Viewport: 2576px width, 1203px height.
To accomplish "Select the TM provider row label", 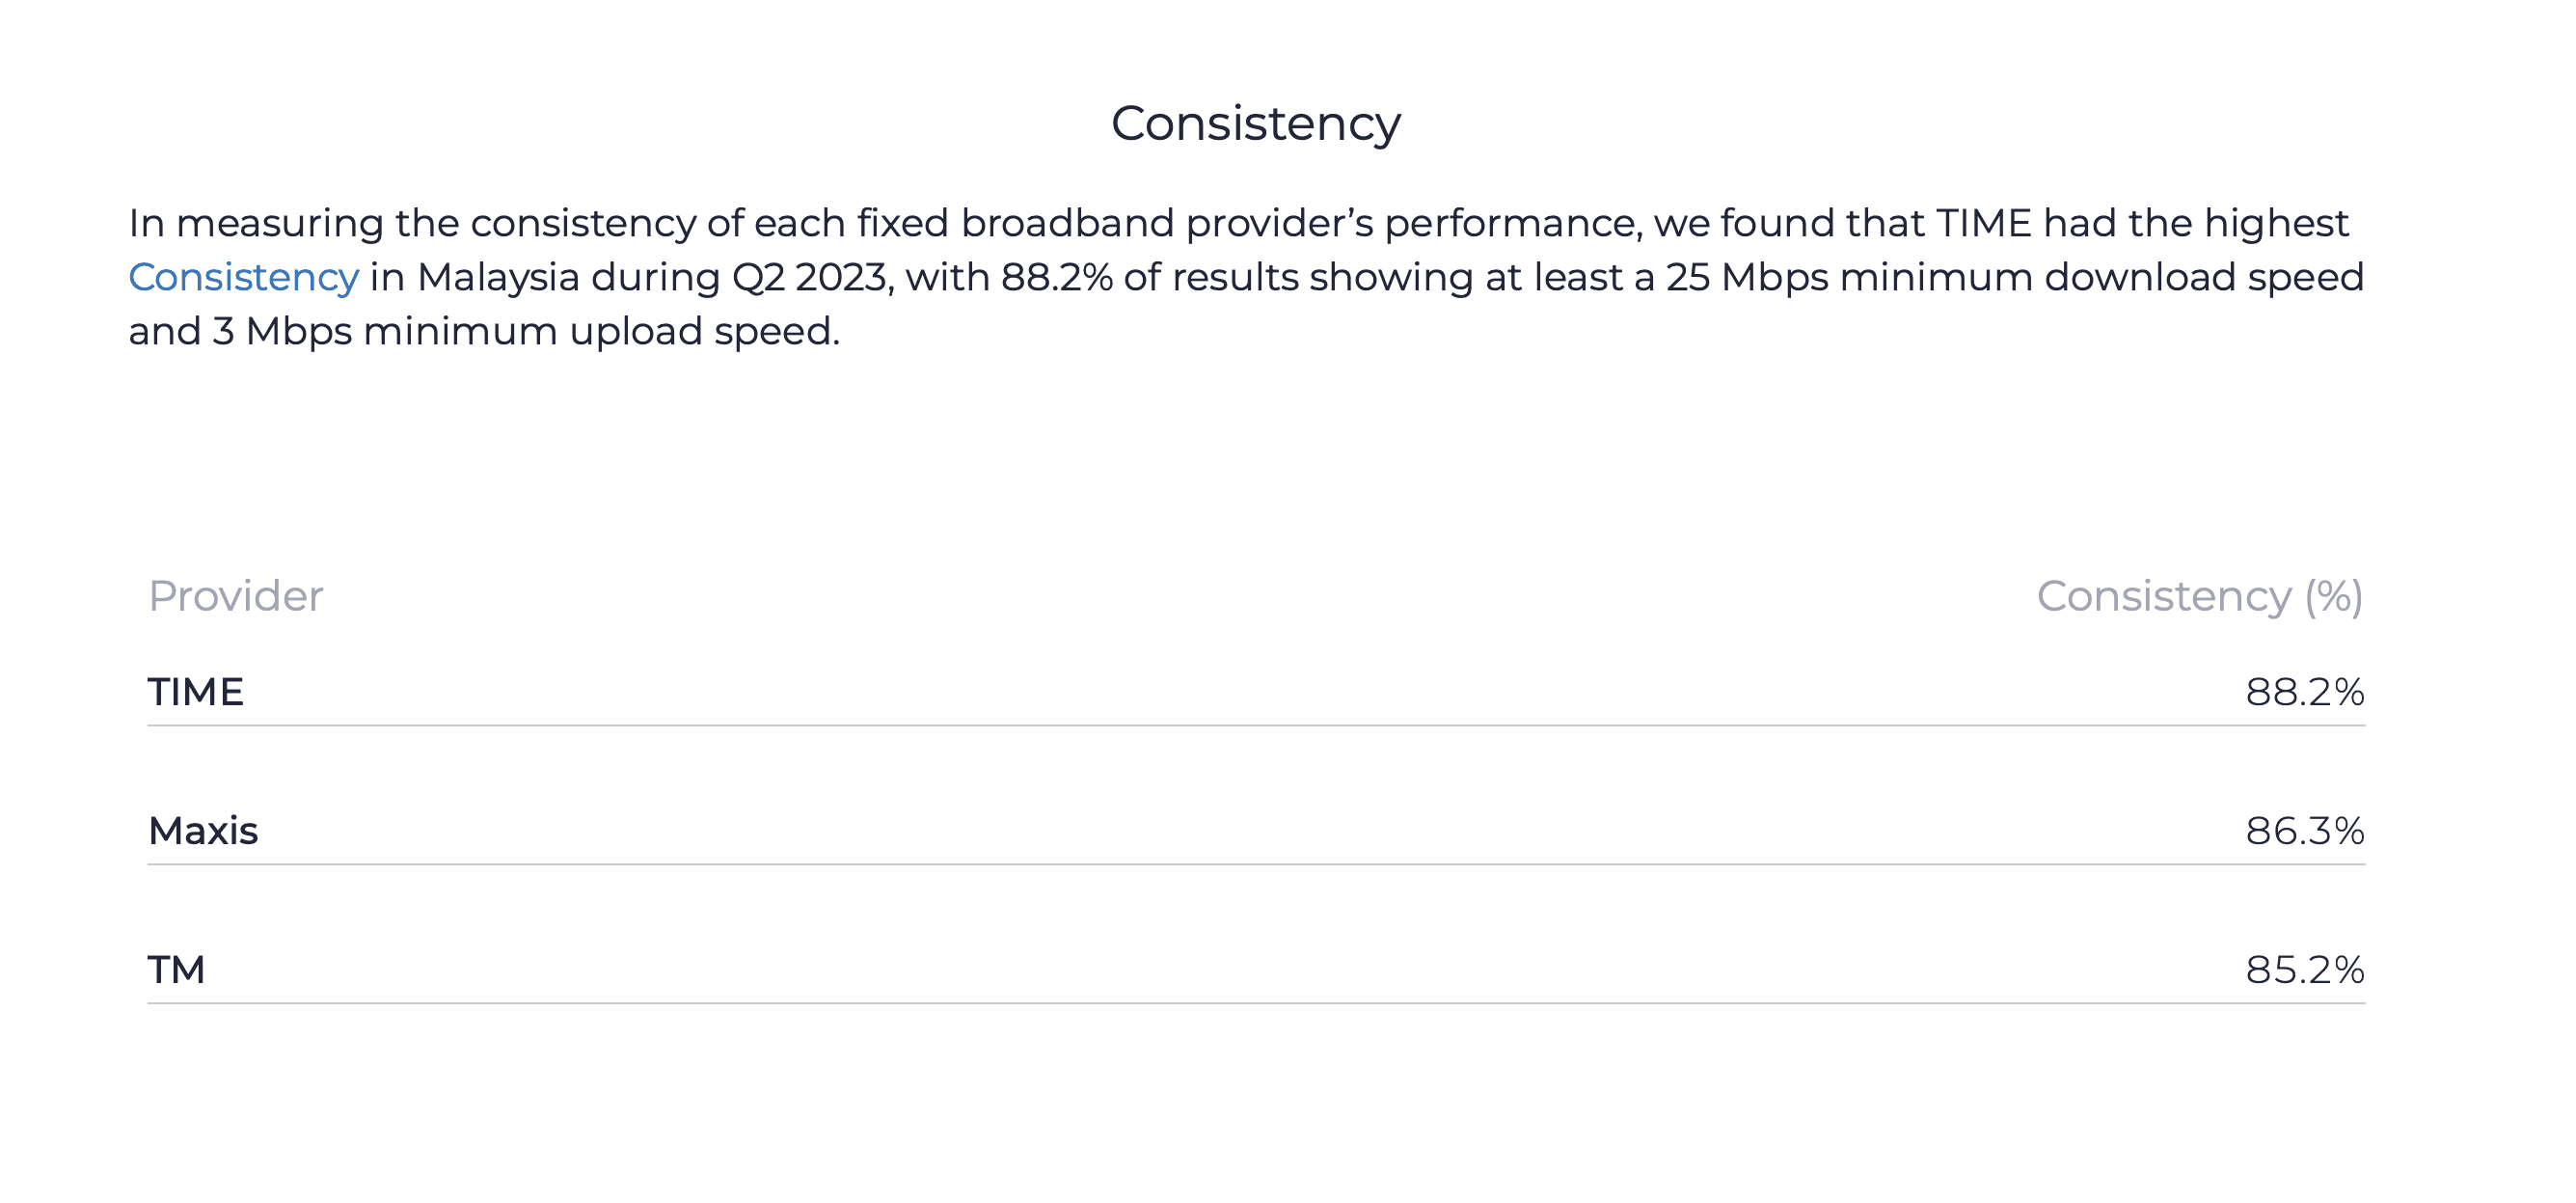I will click(176, 970).
